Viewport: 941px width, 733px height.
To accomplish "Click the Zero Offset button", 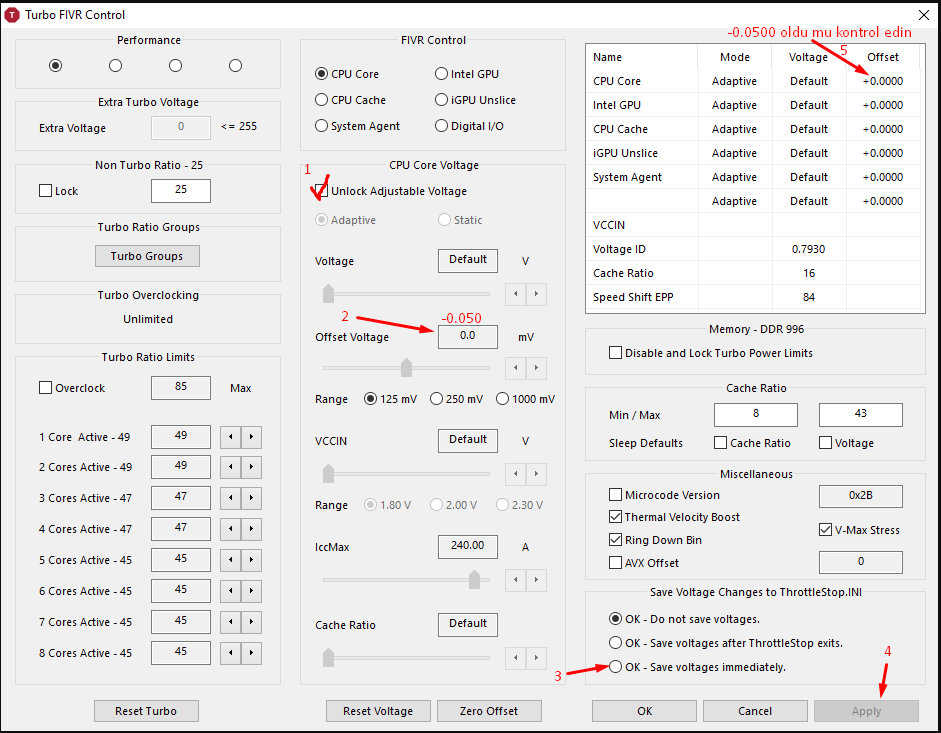I will coord(489,711).
